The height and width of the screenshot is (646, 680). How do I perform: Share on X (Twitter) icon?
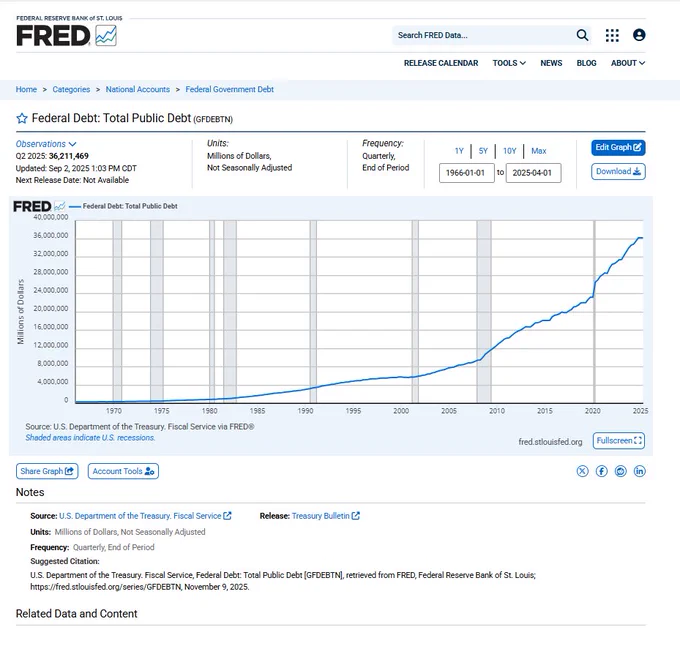click(583, 471)
